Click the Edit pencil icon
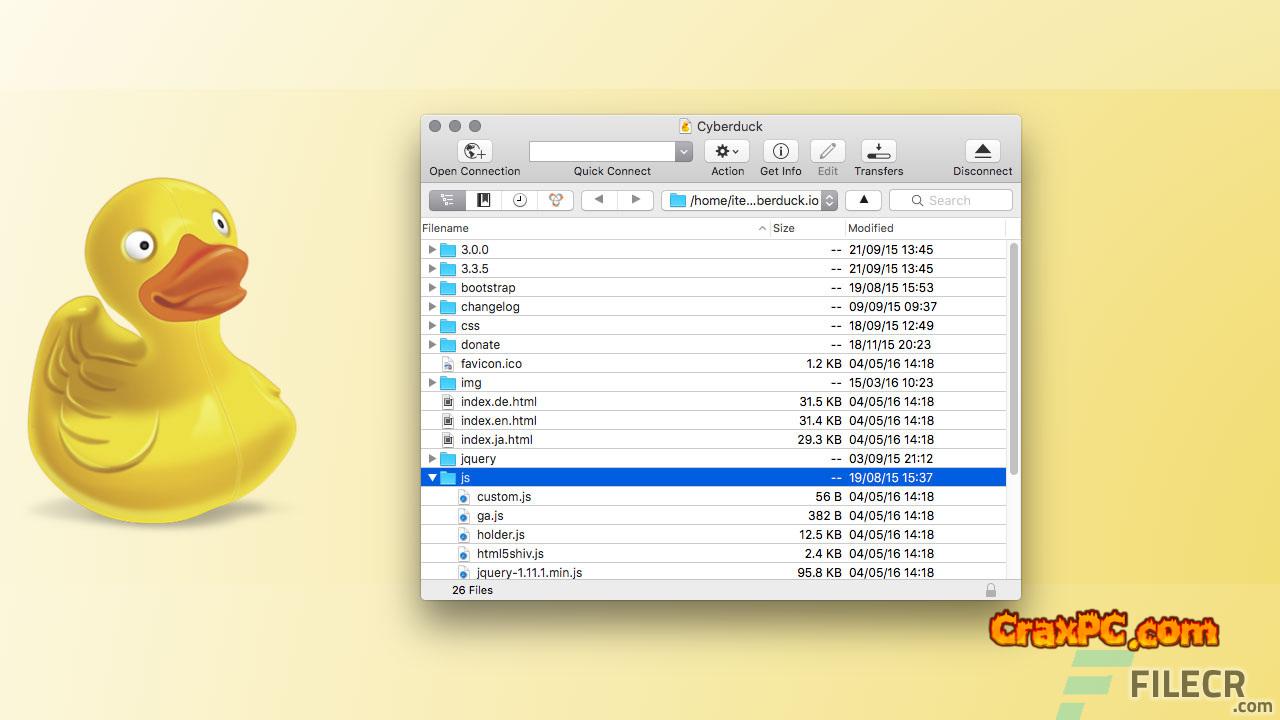The height and width of the screenshot is (720, 1280). click(827, 151)
